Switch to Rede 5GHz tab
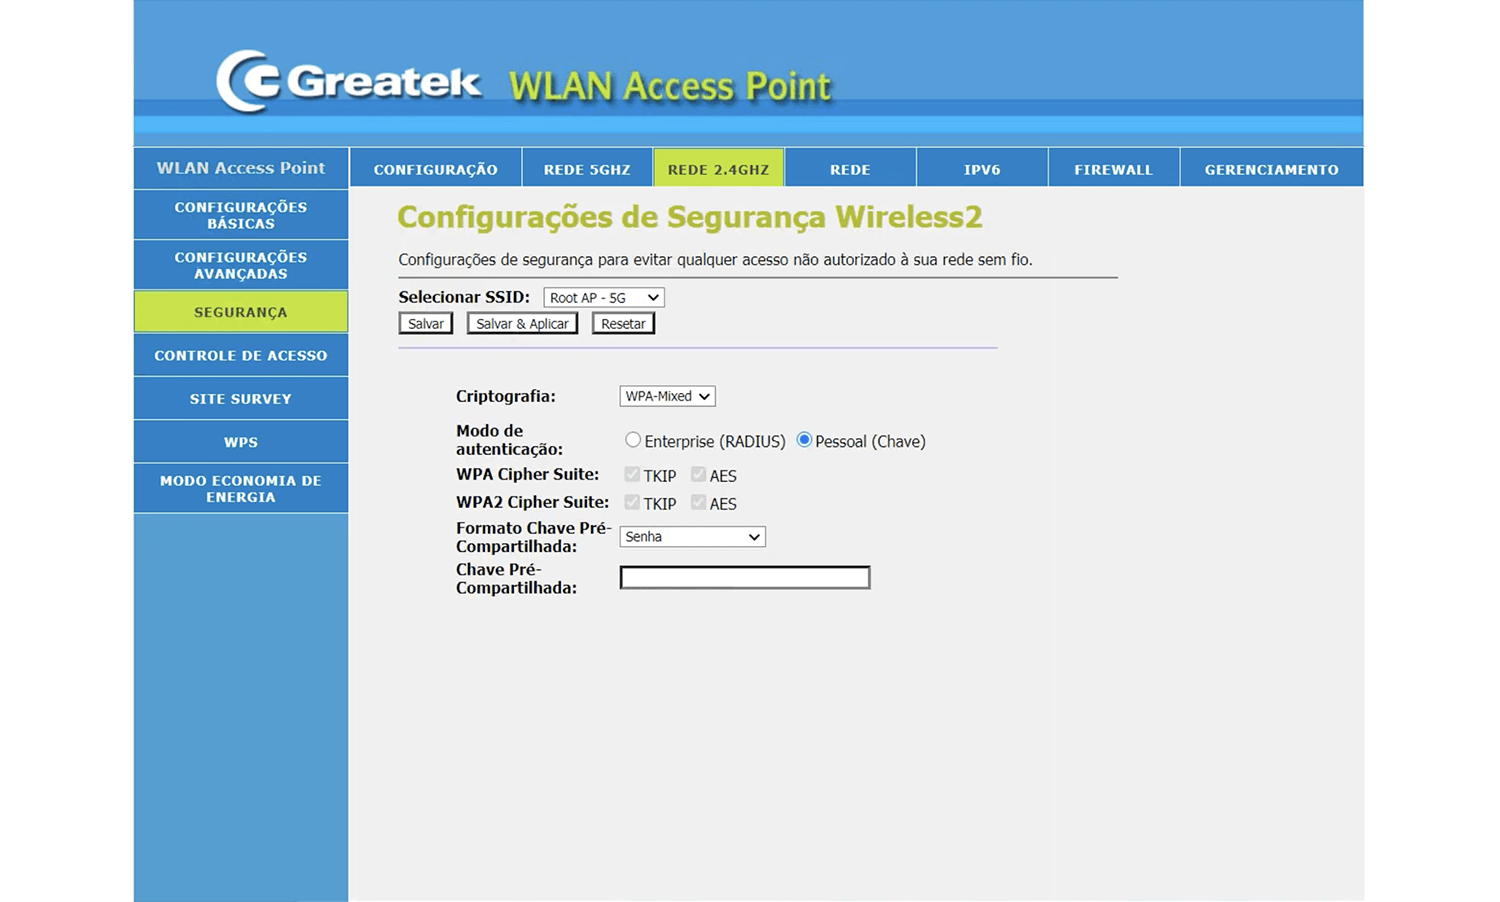 (x=587, y=169)
